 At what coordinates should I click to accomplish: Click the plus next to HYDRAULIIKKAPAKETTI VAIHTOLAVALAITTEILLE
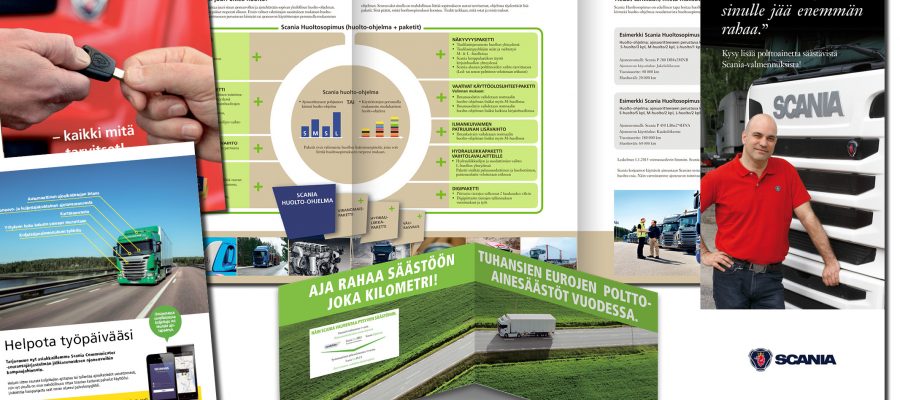(440, 162)
